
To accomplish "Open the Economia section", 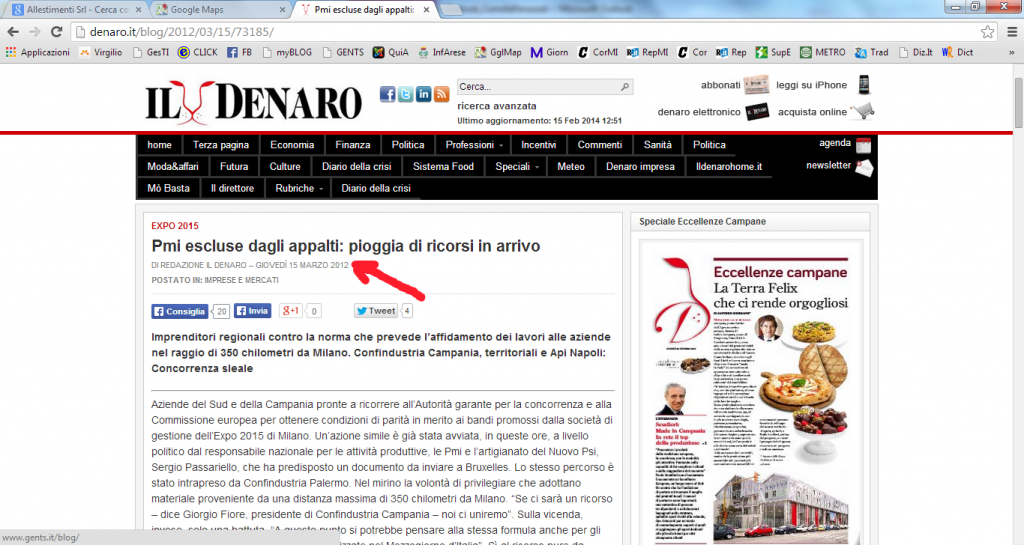I will [x=292, y=145].
